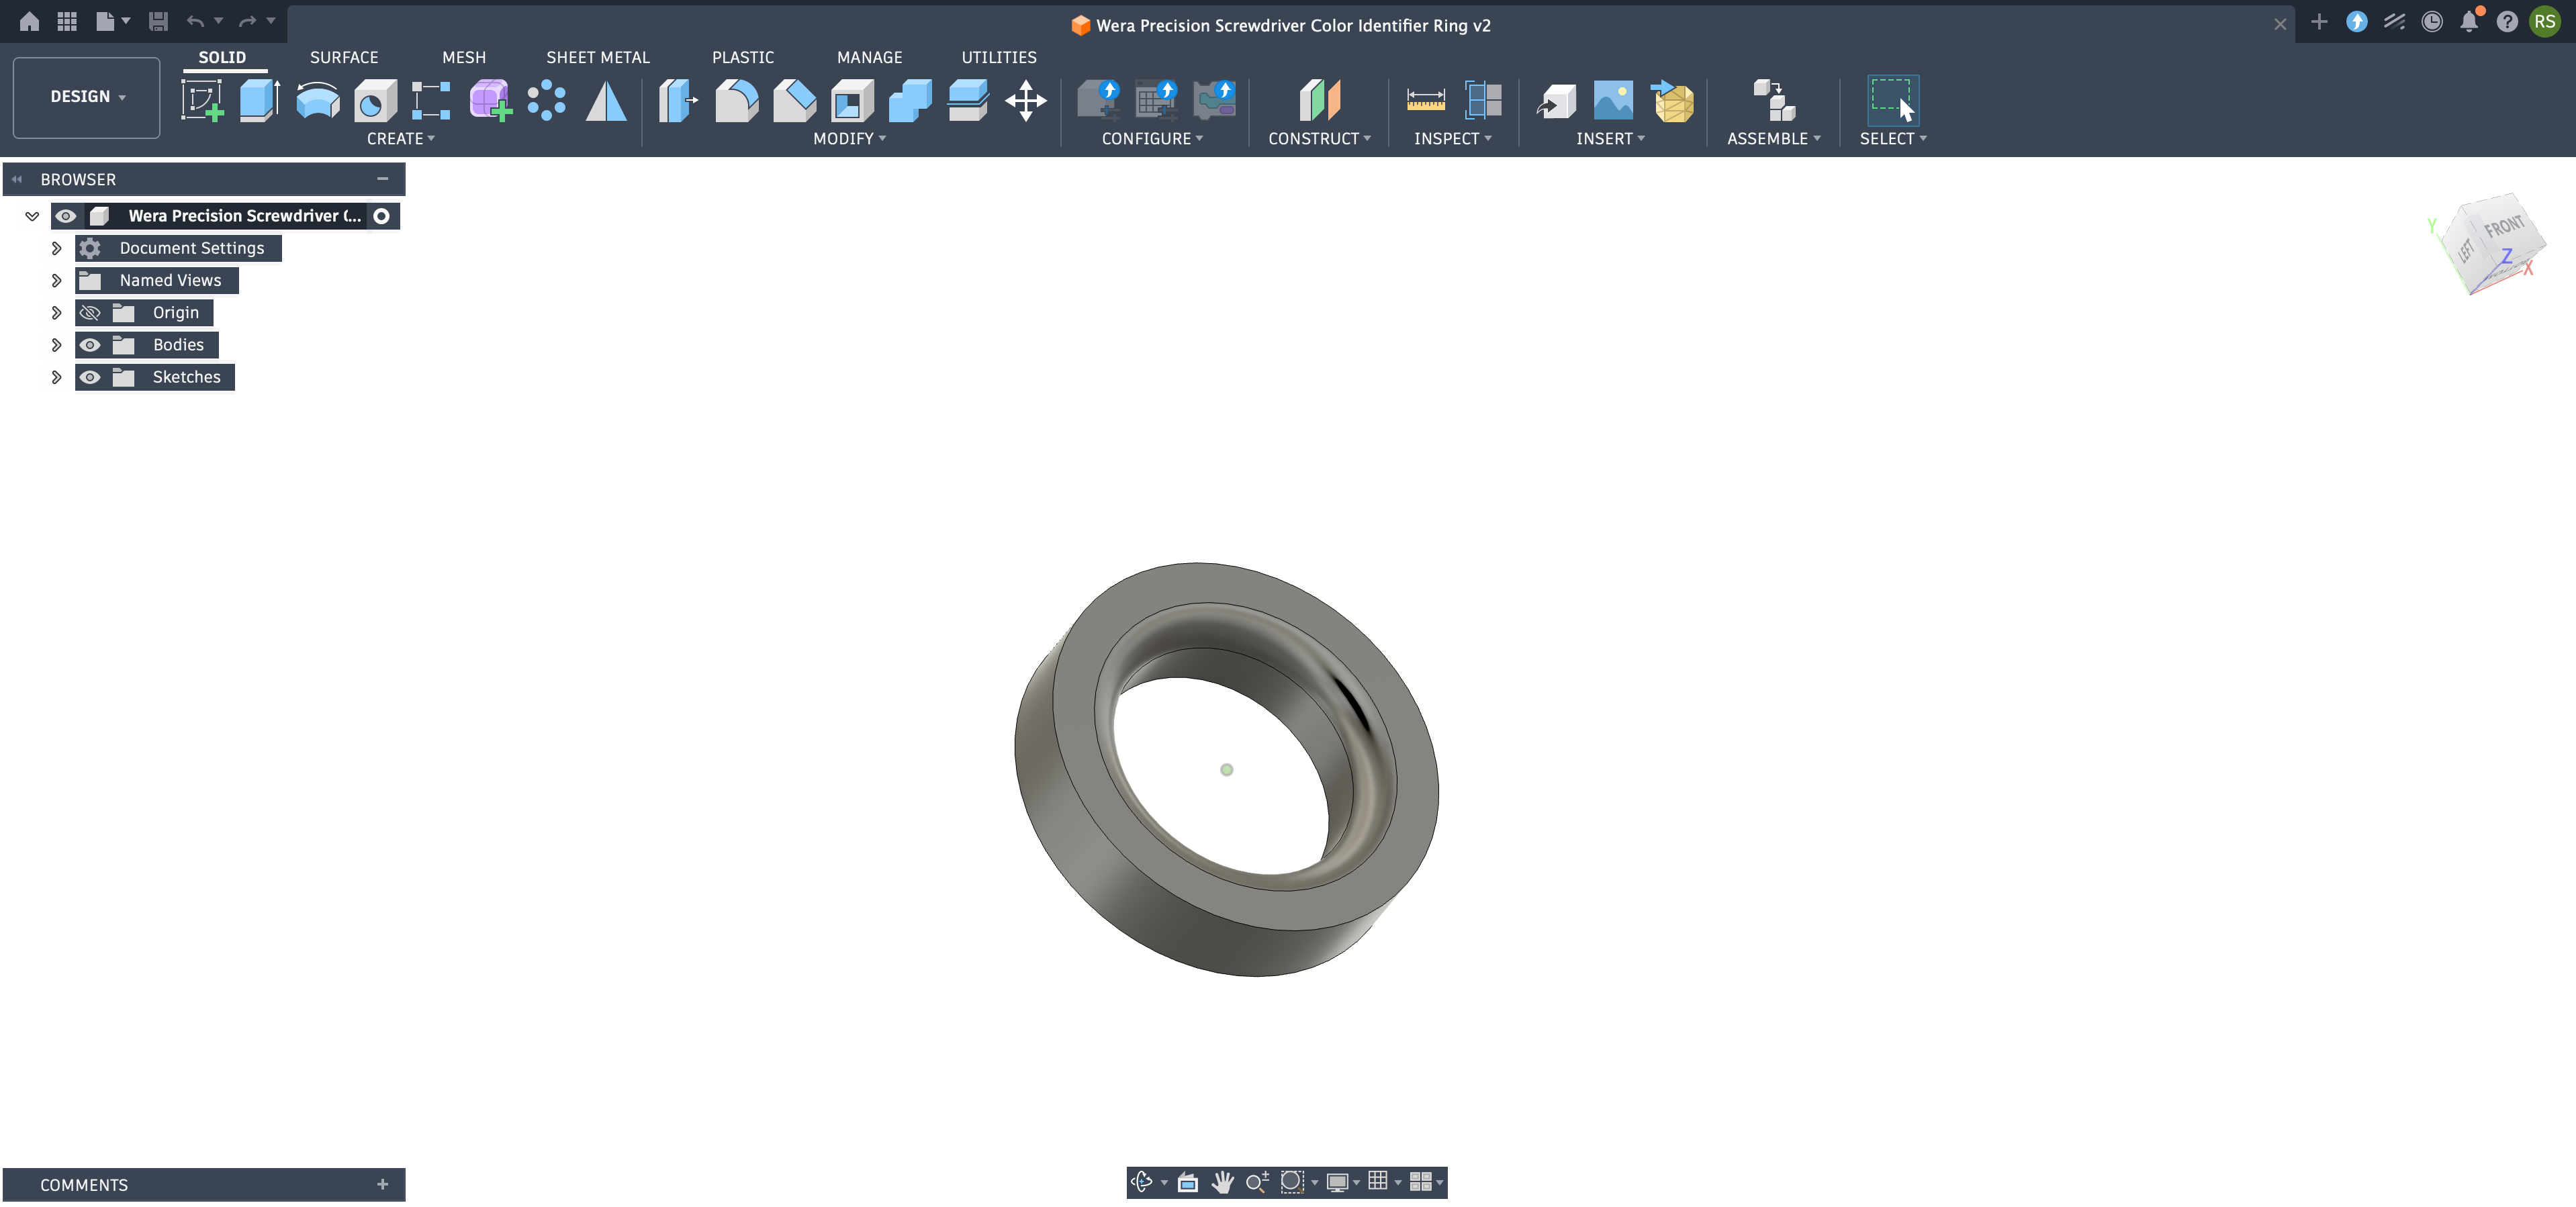
Task: Open the ASSEMBLE menu
Action: (x=1773, y=139)
